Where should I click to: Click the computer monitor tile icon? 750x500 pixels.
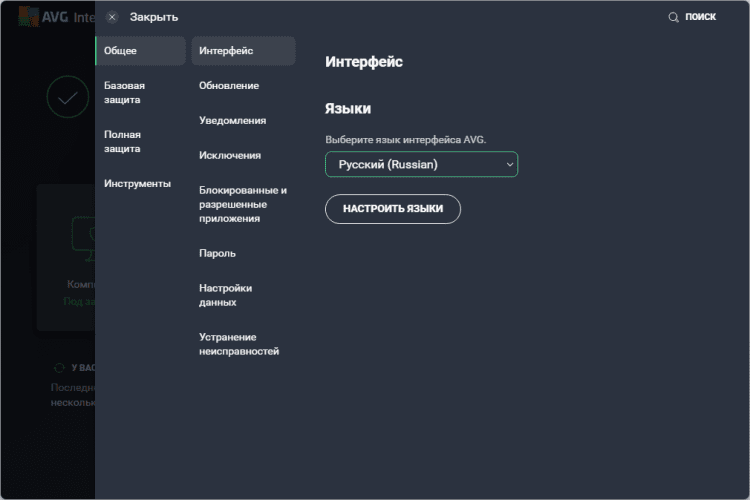[x=84, y=238]
